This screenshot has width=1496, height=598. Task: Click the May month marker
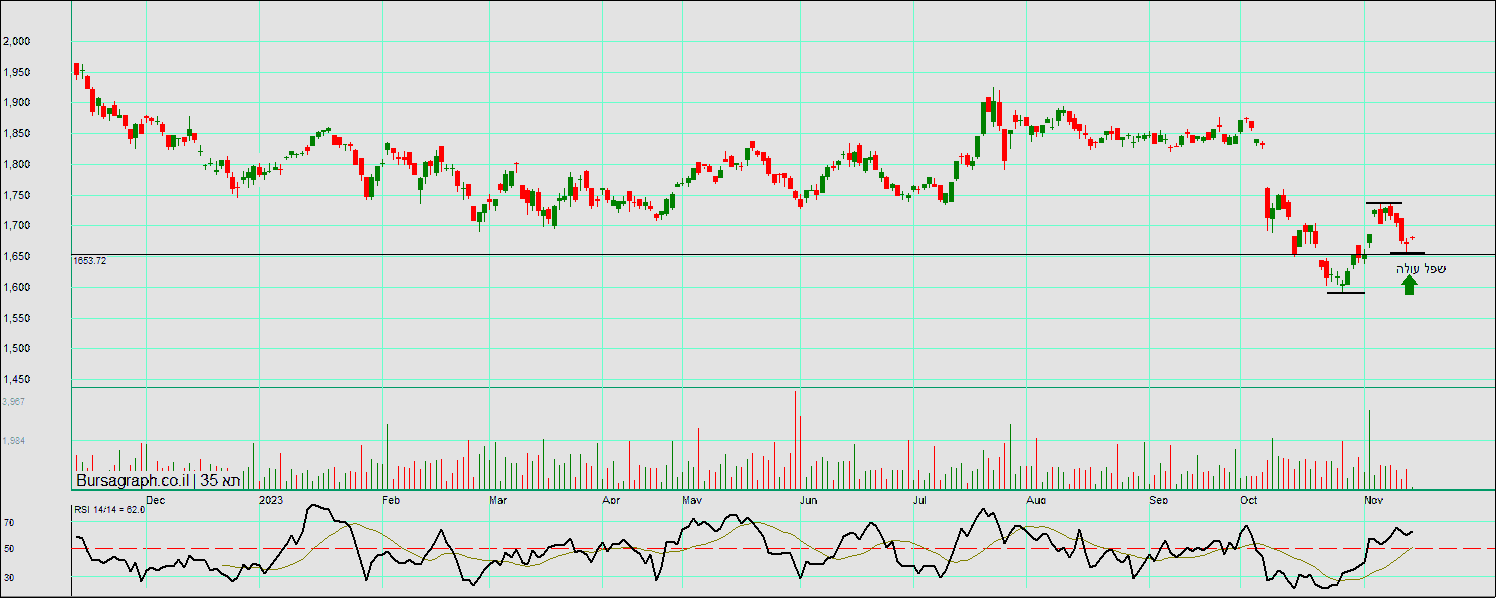[692, 498]
